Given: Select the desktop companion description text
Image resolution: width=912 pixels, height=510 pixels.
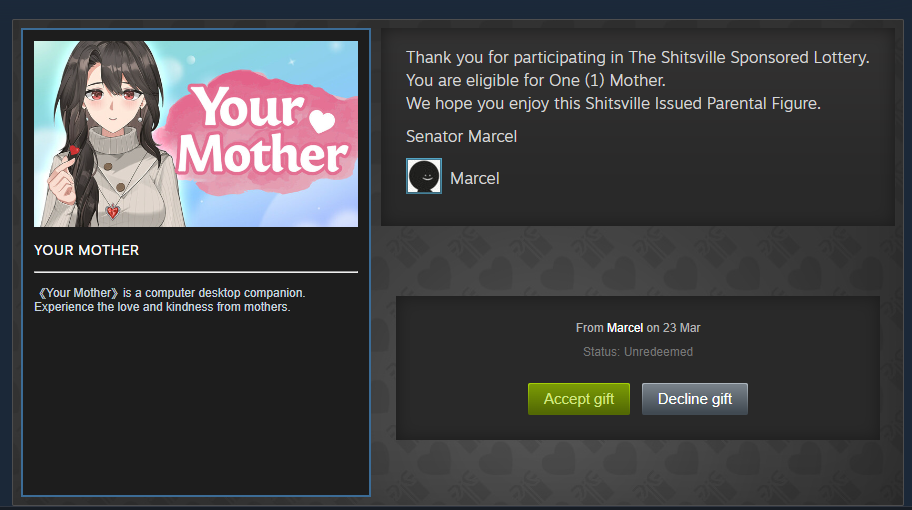Looking at the screenshot, I should 170,300.
